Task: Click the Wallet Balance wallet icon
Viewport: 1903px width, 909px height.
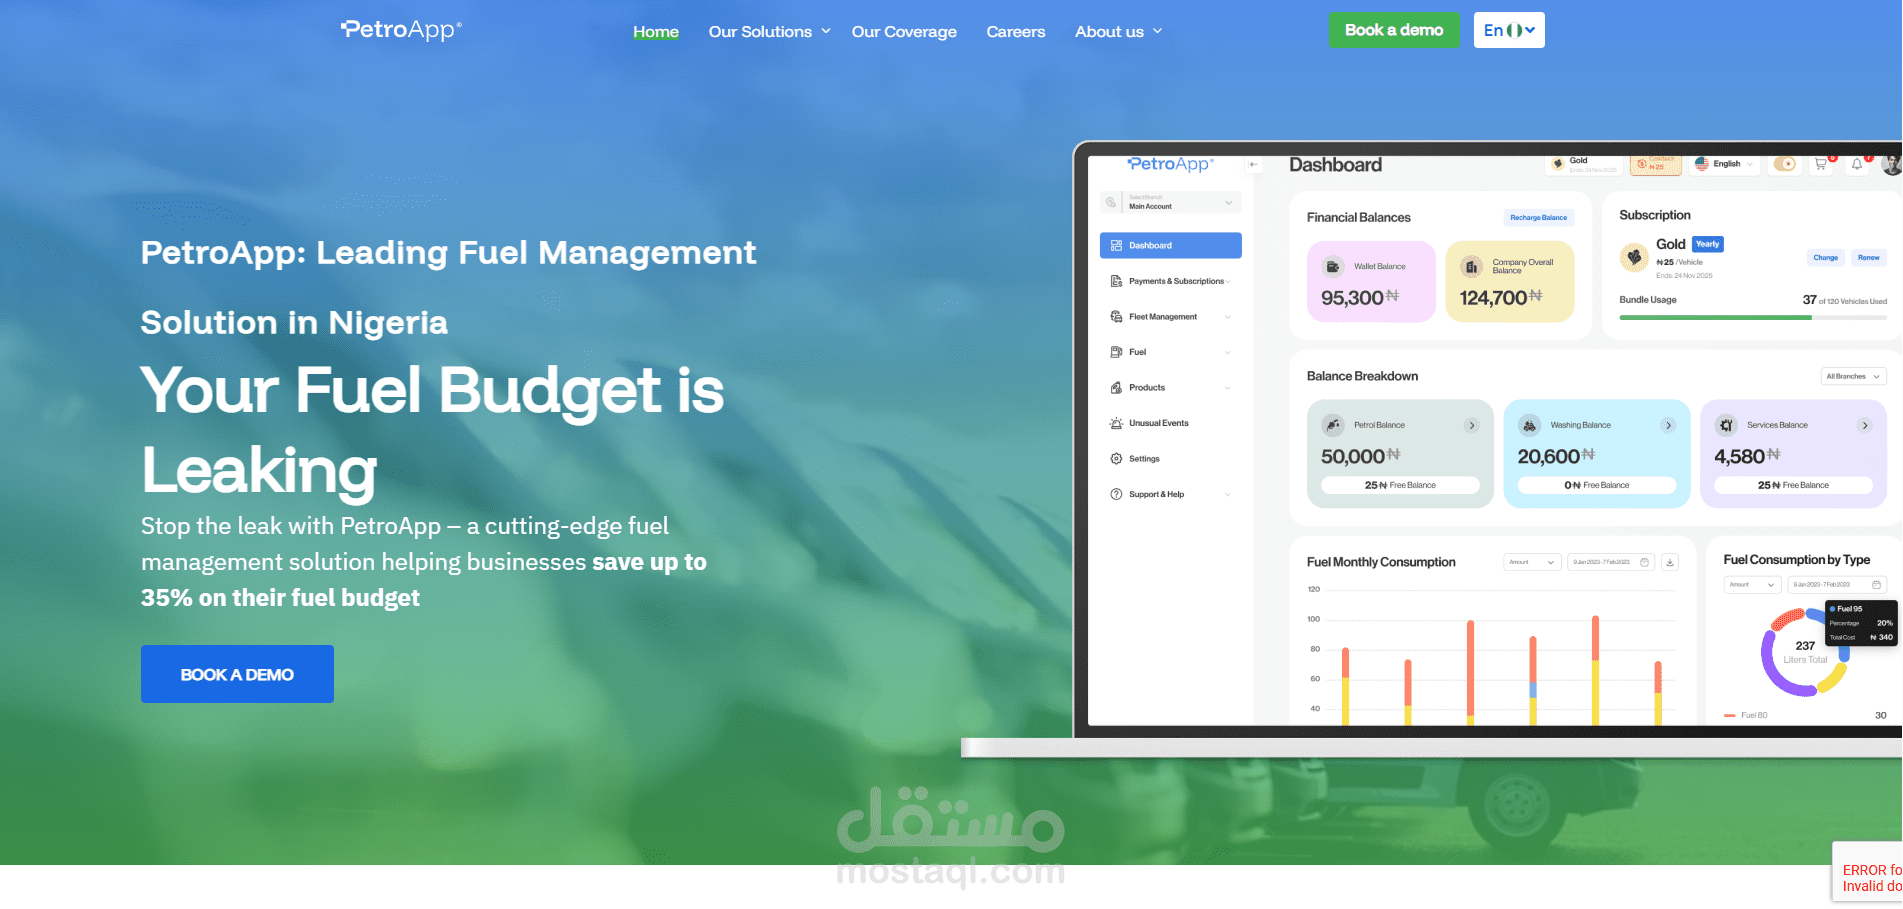Action: click(x=1333, y=267)
